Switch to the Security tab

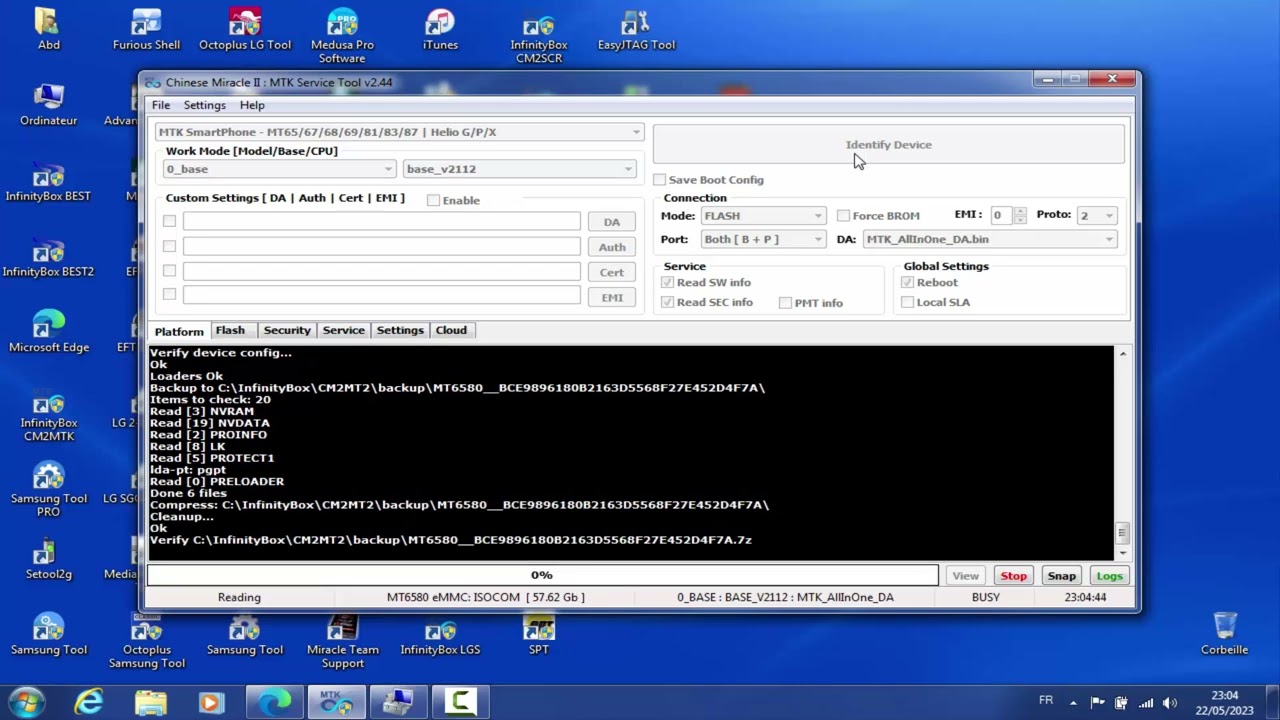coord(287,330)
